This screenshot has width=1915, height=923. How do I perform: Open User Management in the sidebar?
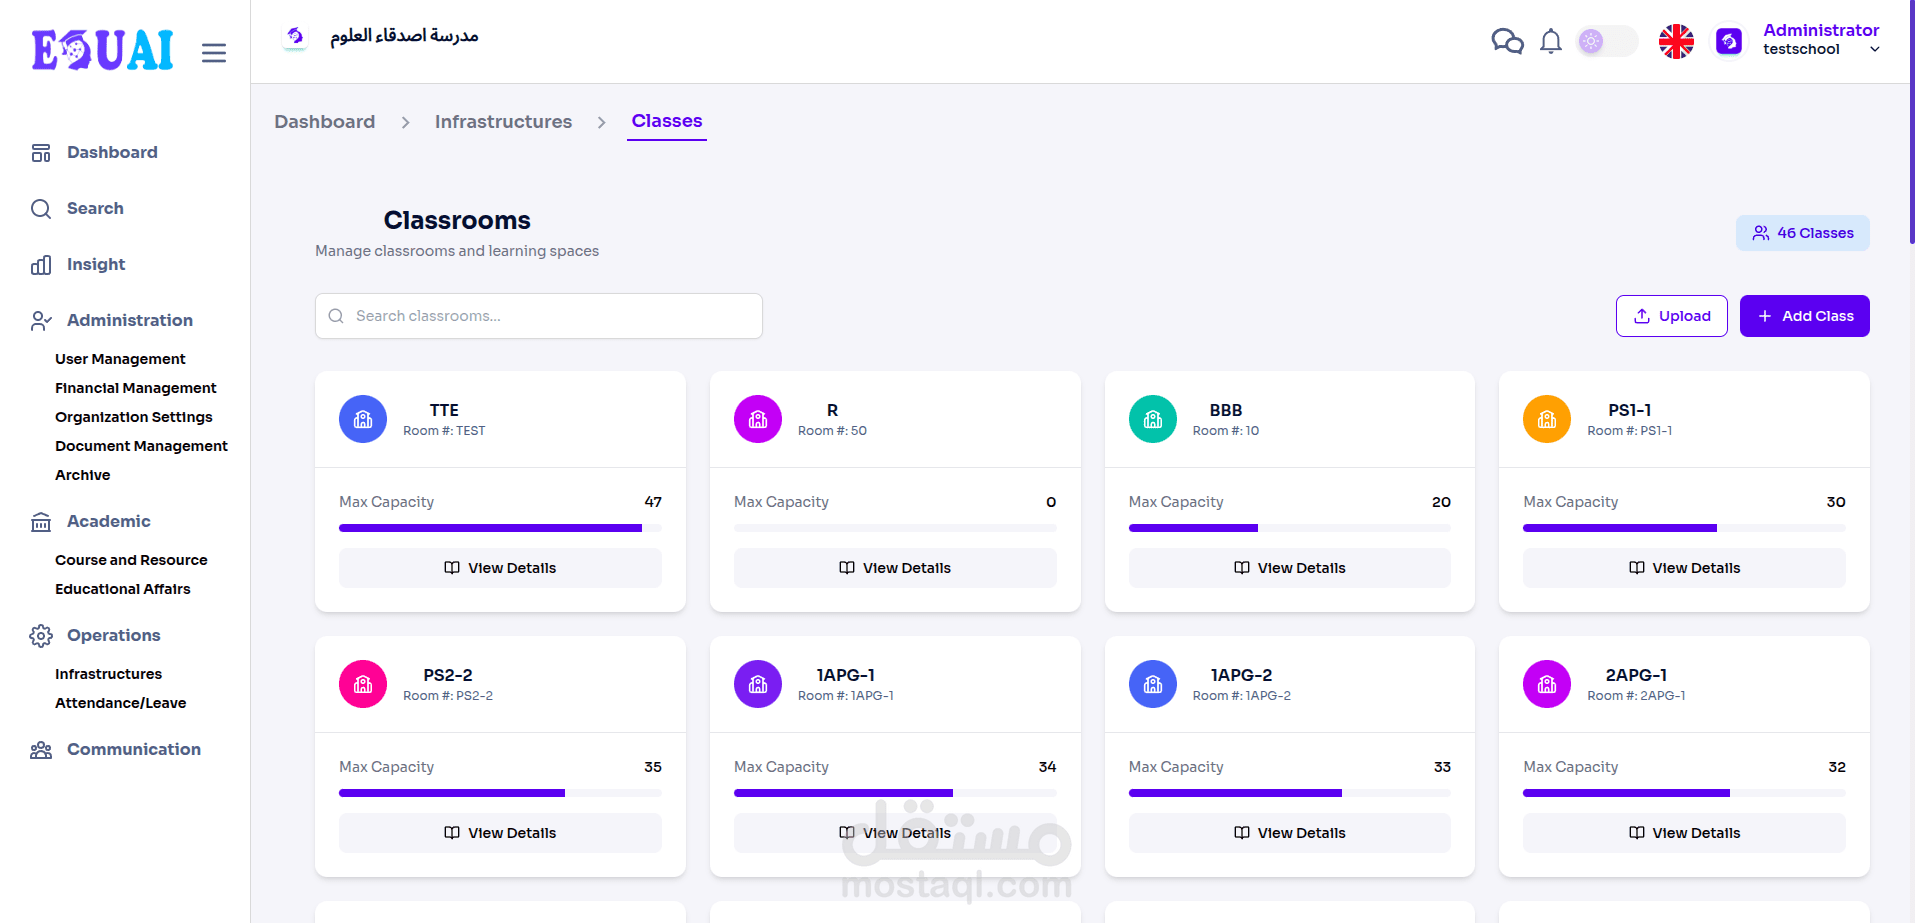(120, 359)
